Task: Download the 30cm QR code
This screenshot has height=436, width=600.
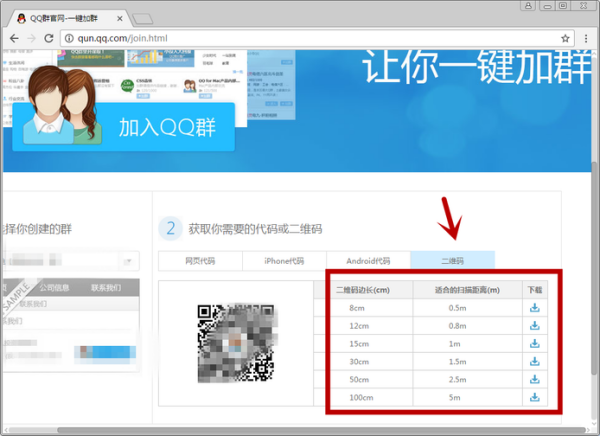Action: click(535, 362)
